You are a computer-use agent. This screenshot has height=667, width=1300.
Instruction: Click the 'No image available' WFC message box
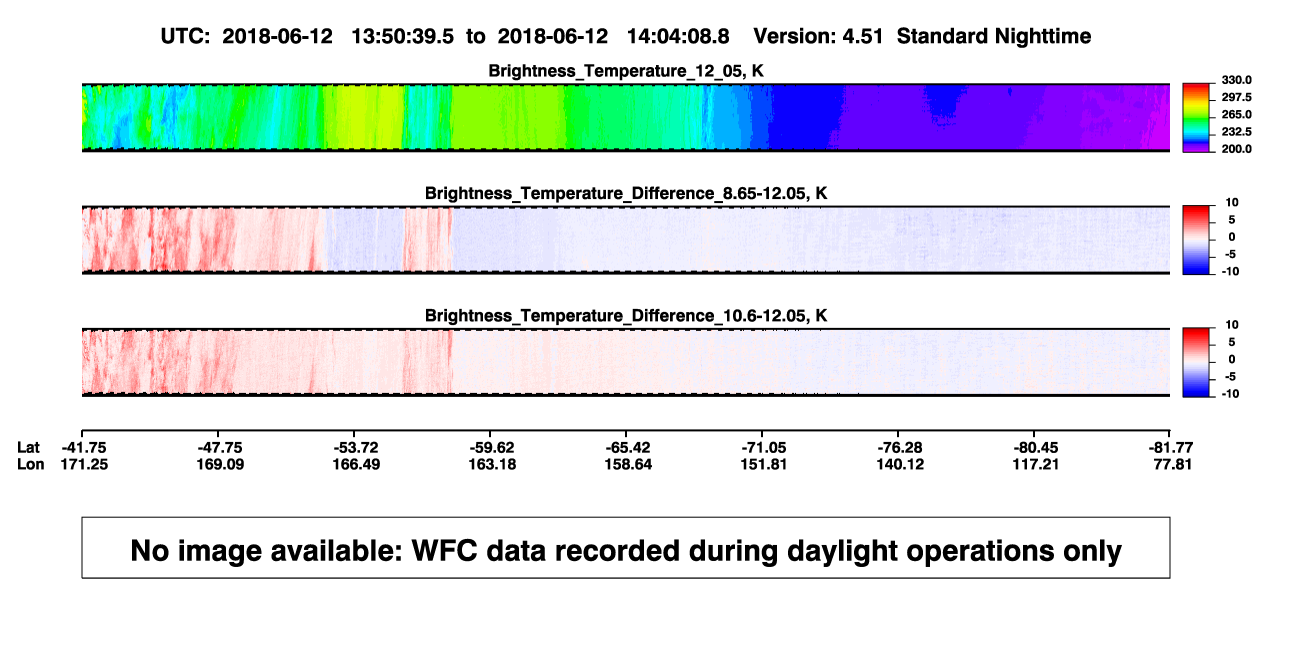626,547
